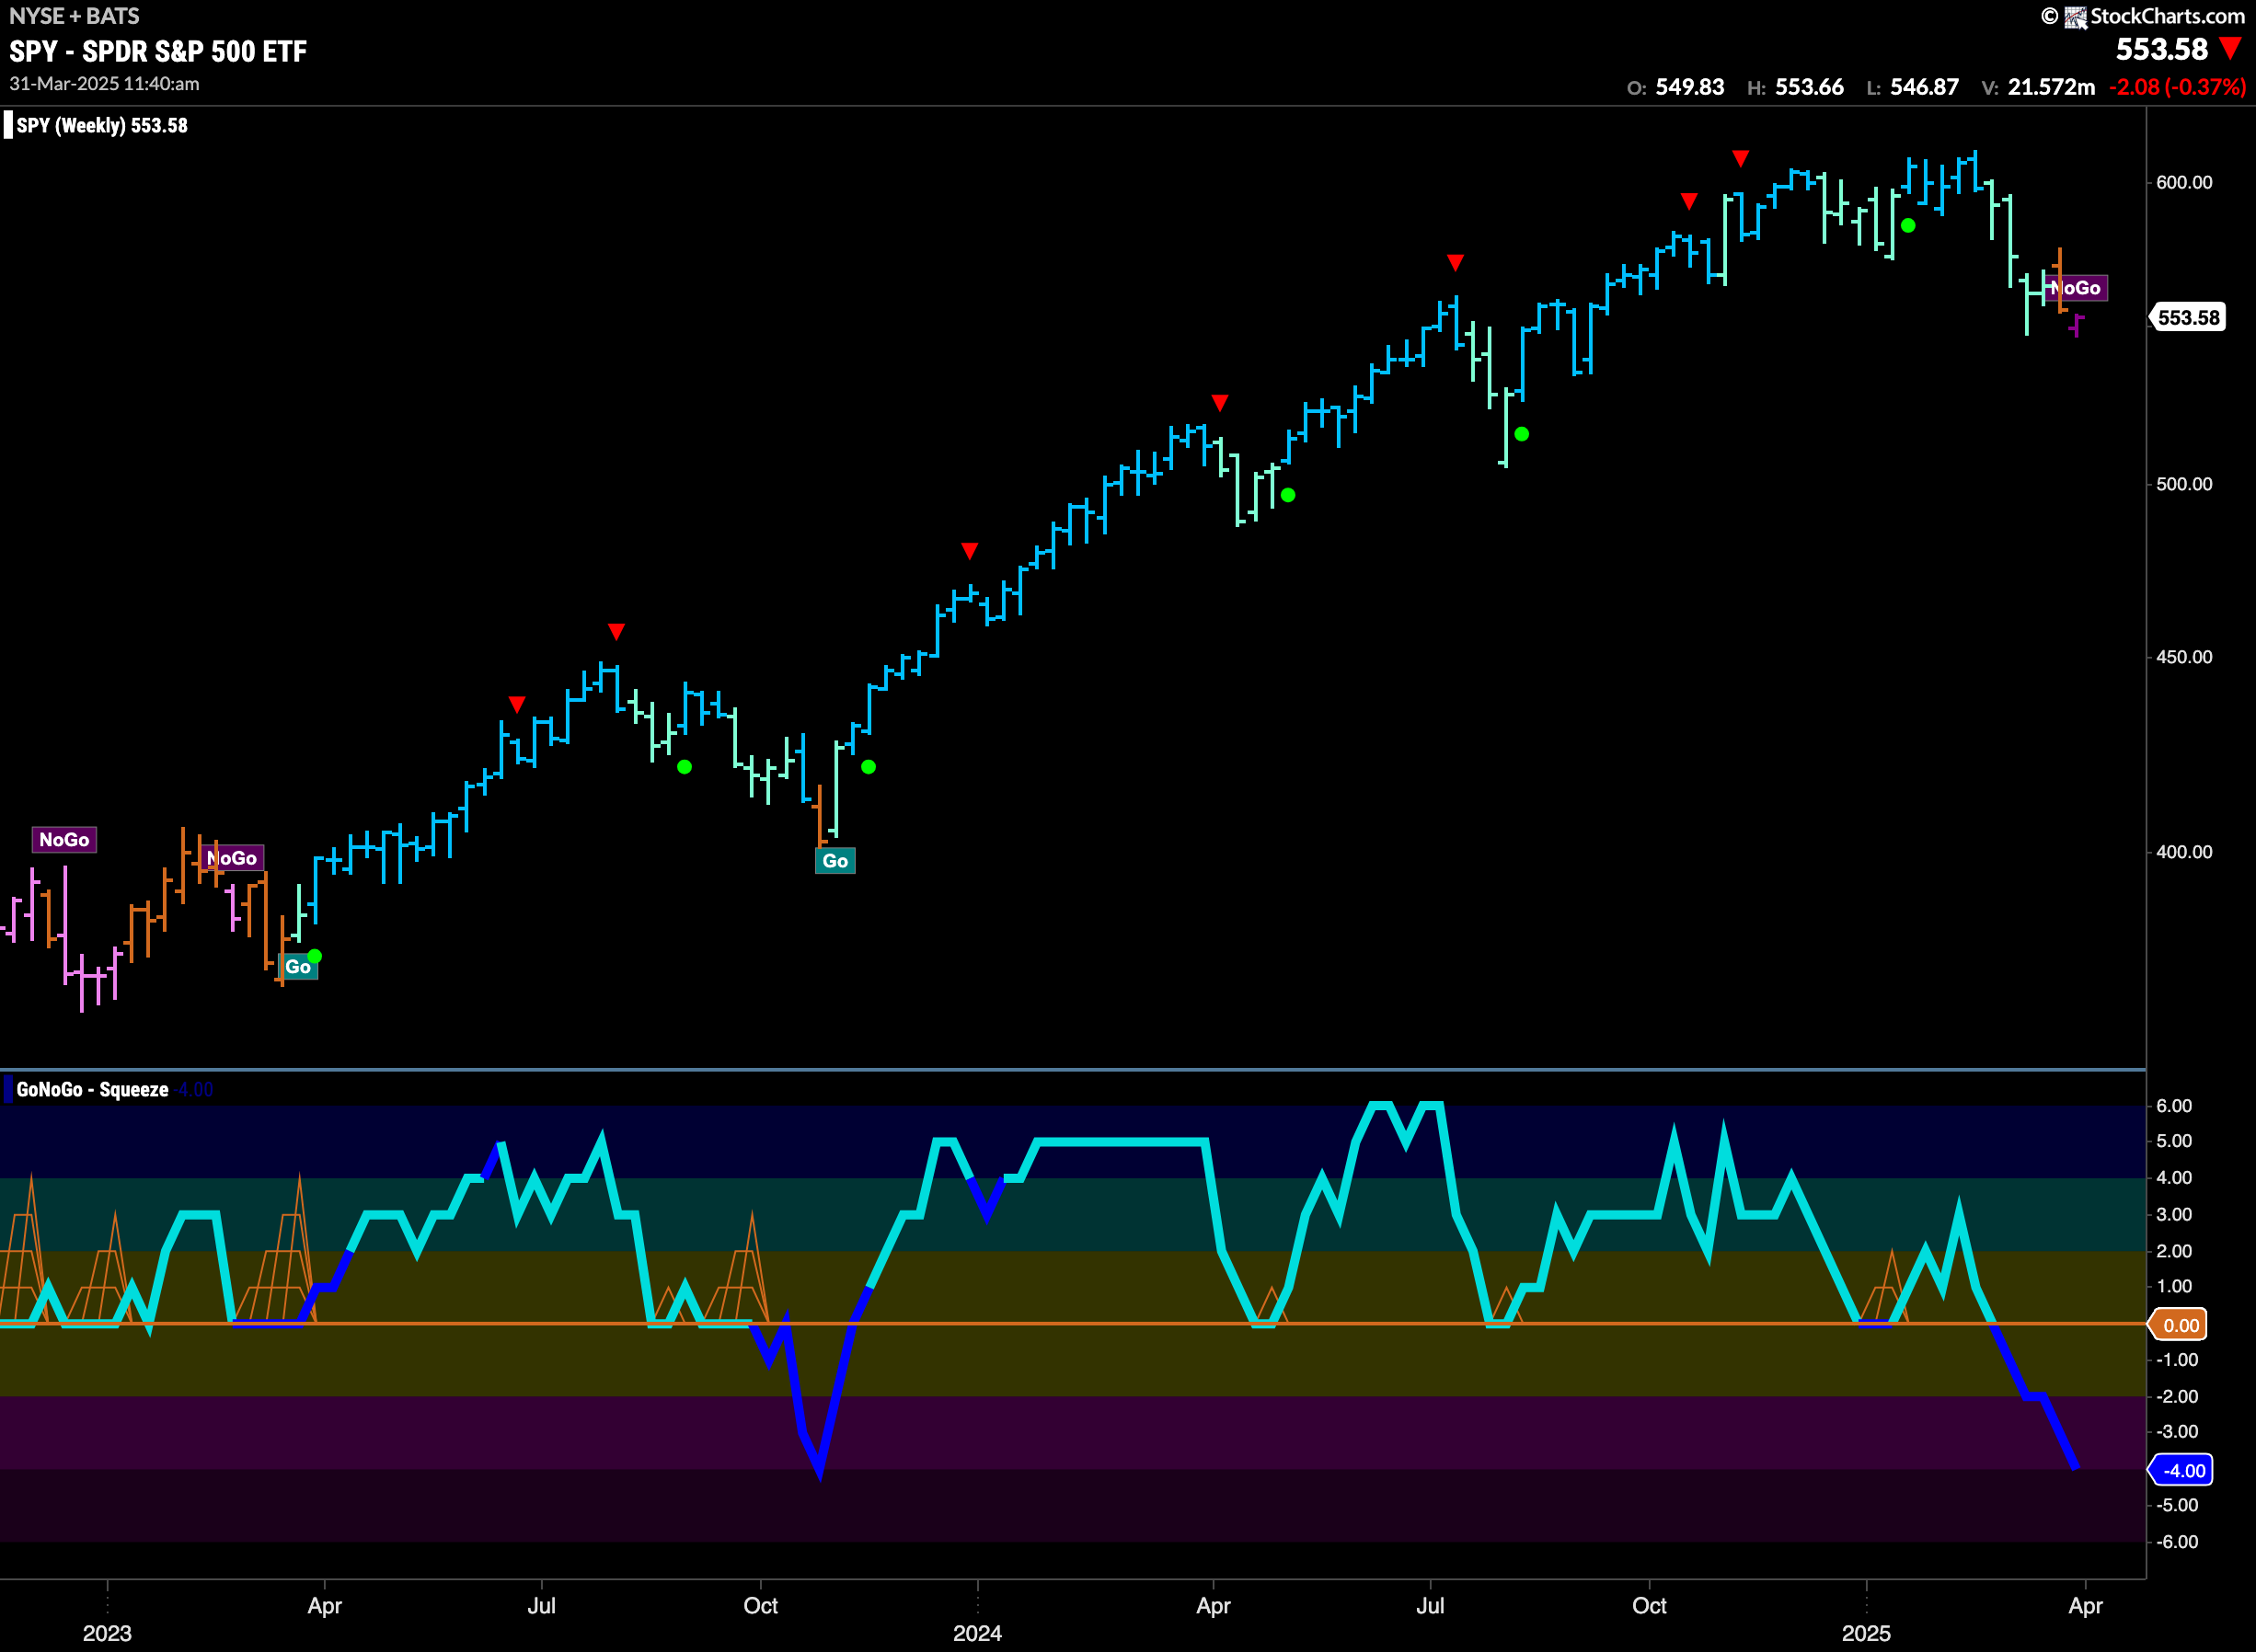Click the StockCharts.com logo icon
Image resolution: width=2256 pixels, height=1652 pixels.
[x=2075, y=17]
